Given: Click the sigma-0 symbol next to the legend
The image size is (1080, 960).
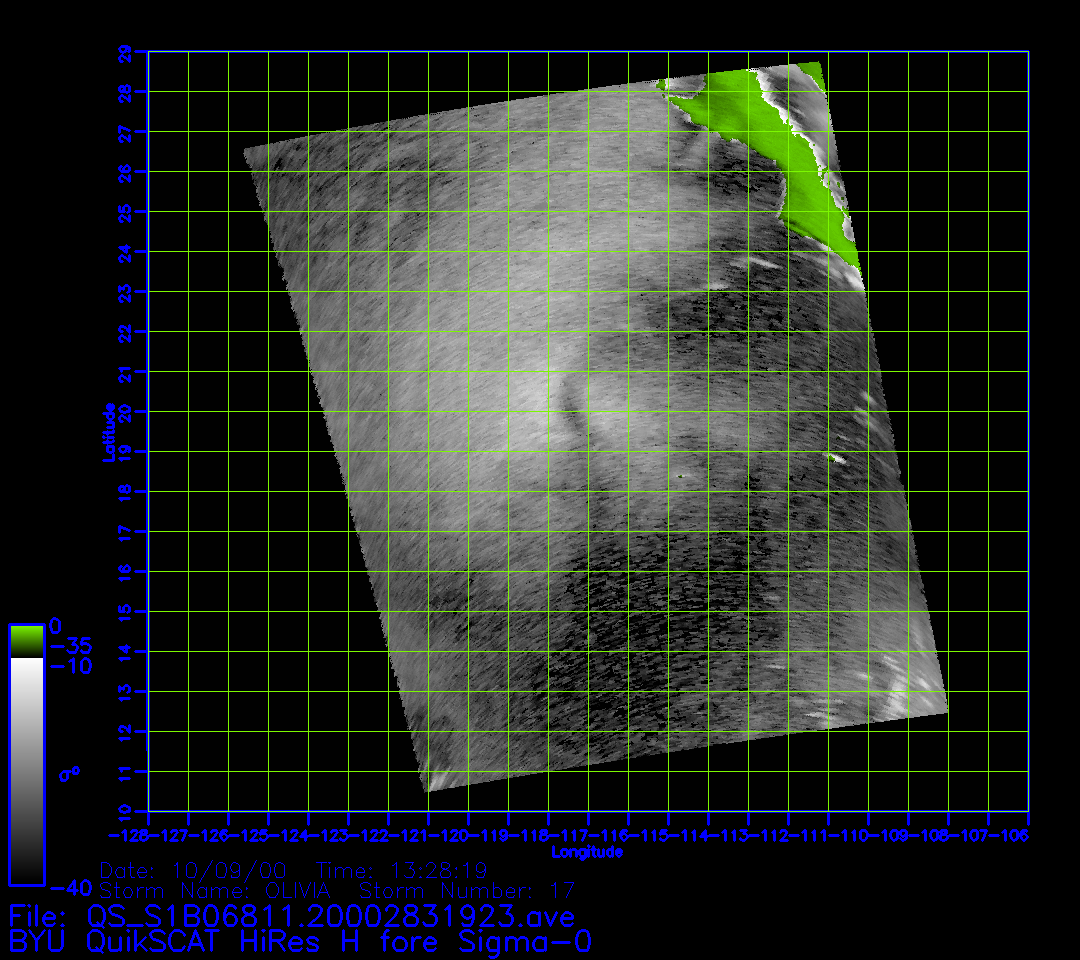Looking at the screenshot, I should click(68, 773).
